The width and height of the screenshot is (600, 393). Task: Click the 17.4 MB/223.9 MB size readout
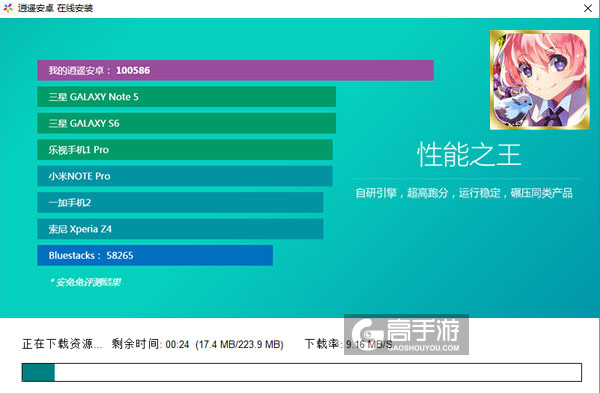239,344
